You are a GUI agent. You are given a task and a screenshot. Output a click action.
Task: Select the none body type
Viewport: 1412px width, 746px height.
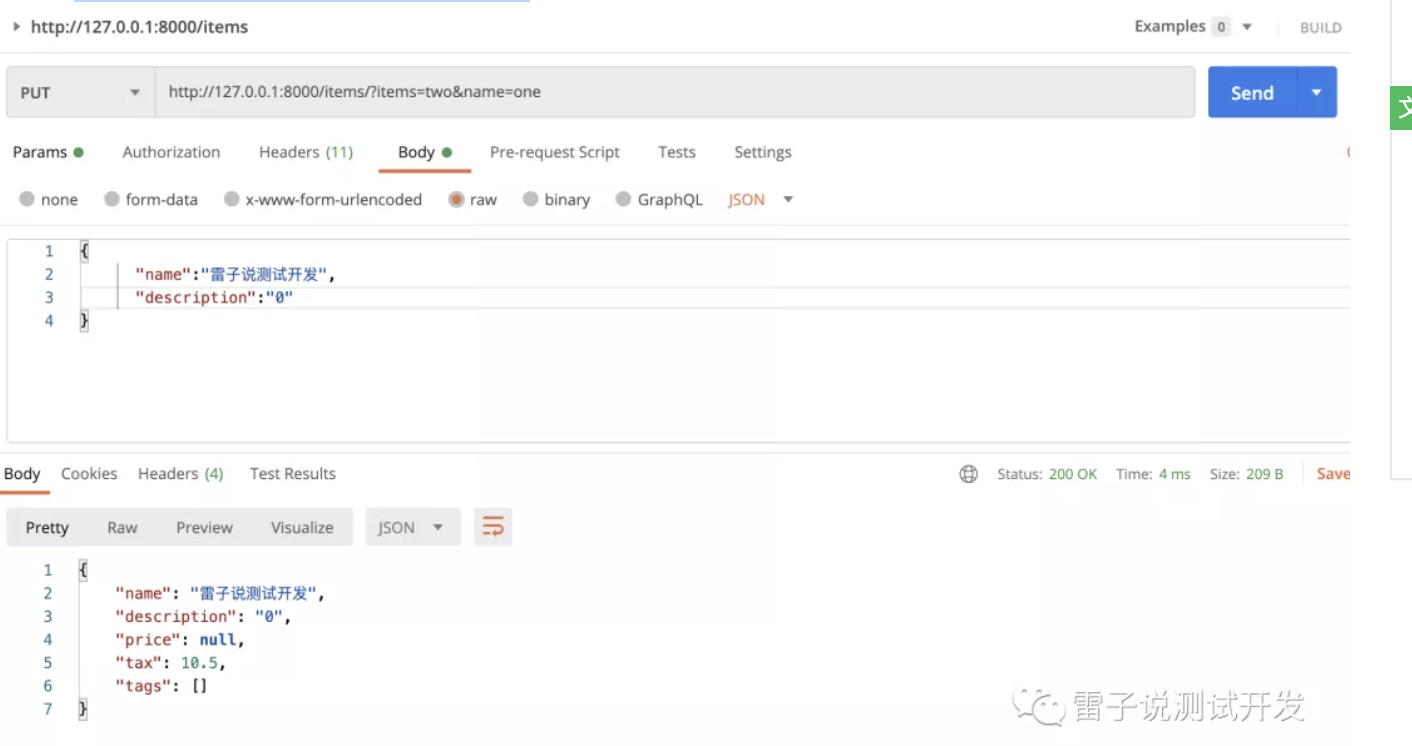click(49, 199)
